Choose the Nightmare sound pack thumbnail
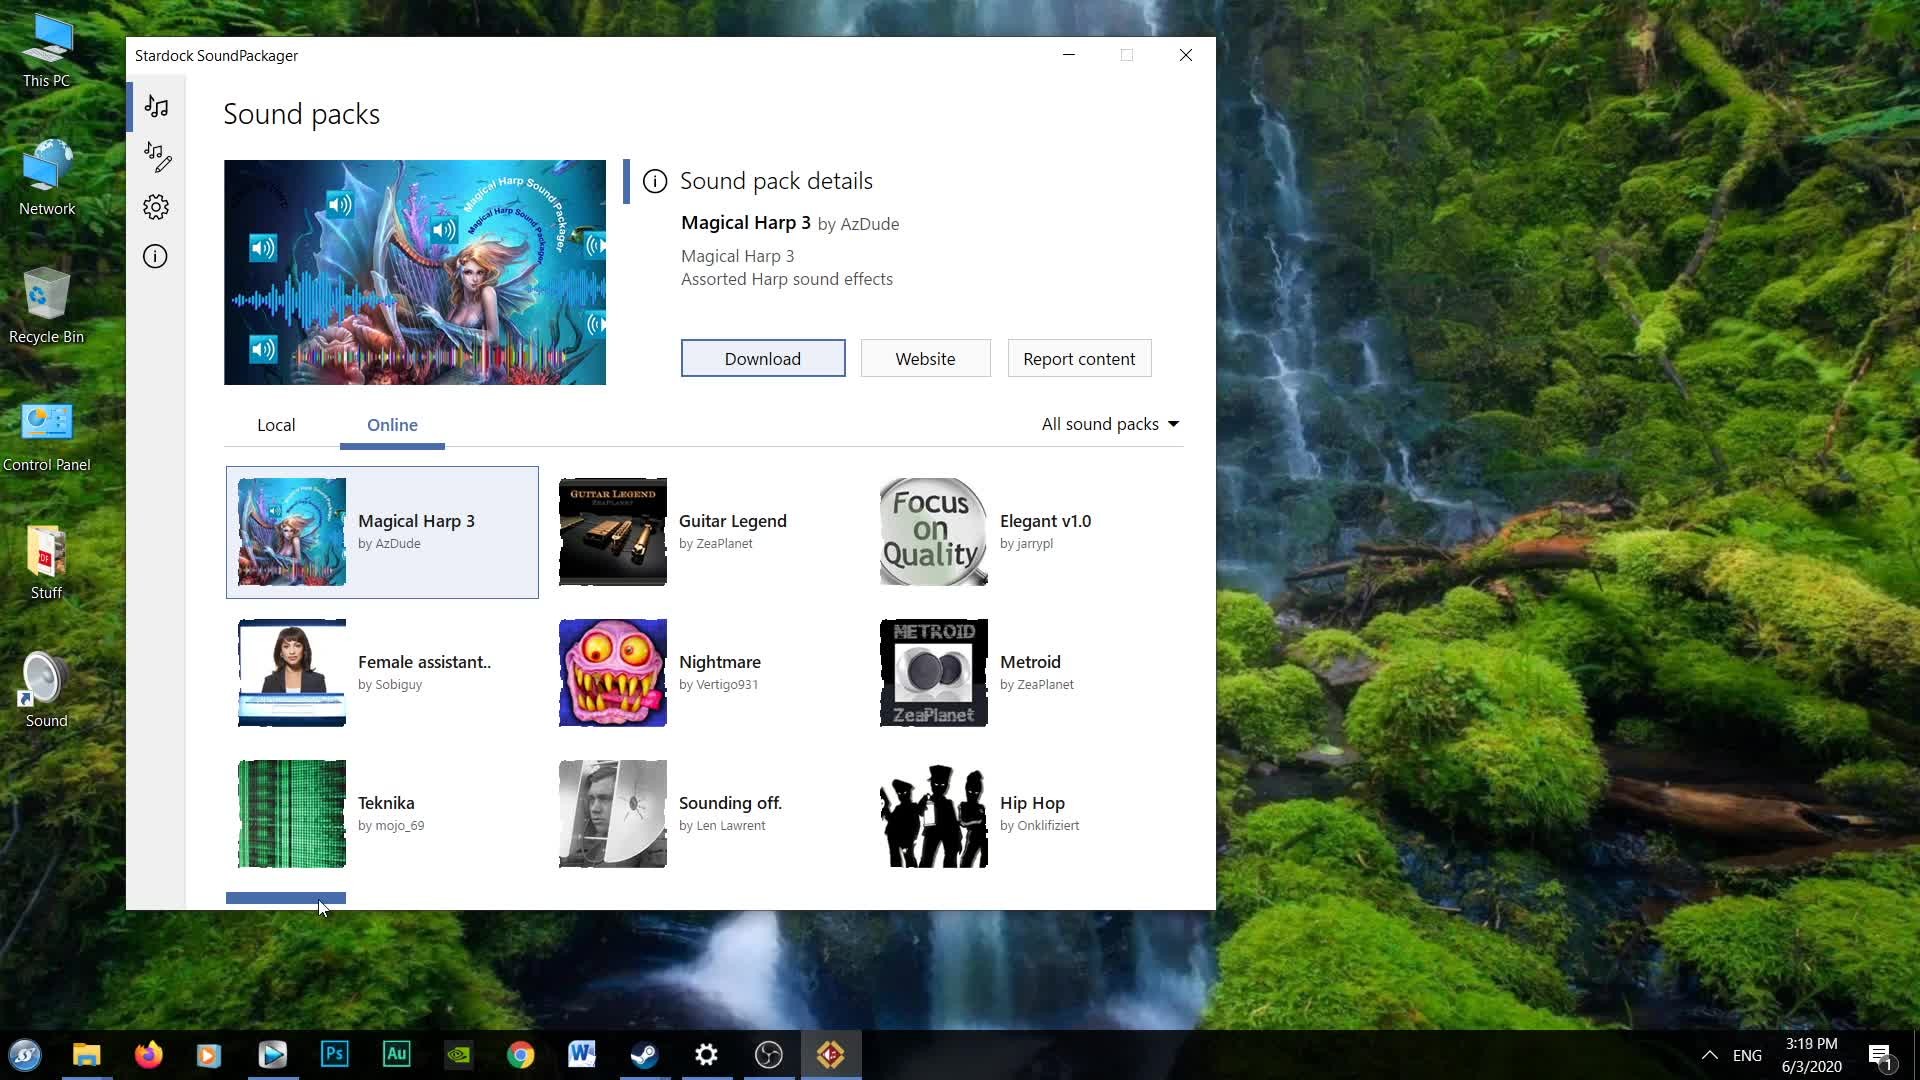1920x1080 pixels. click(x=613, y=673)
